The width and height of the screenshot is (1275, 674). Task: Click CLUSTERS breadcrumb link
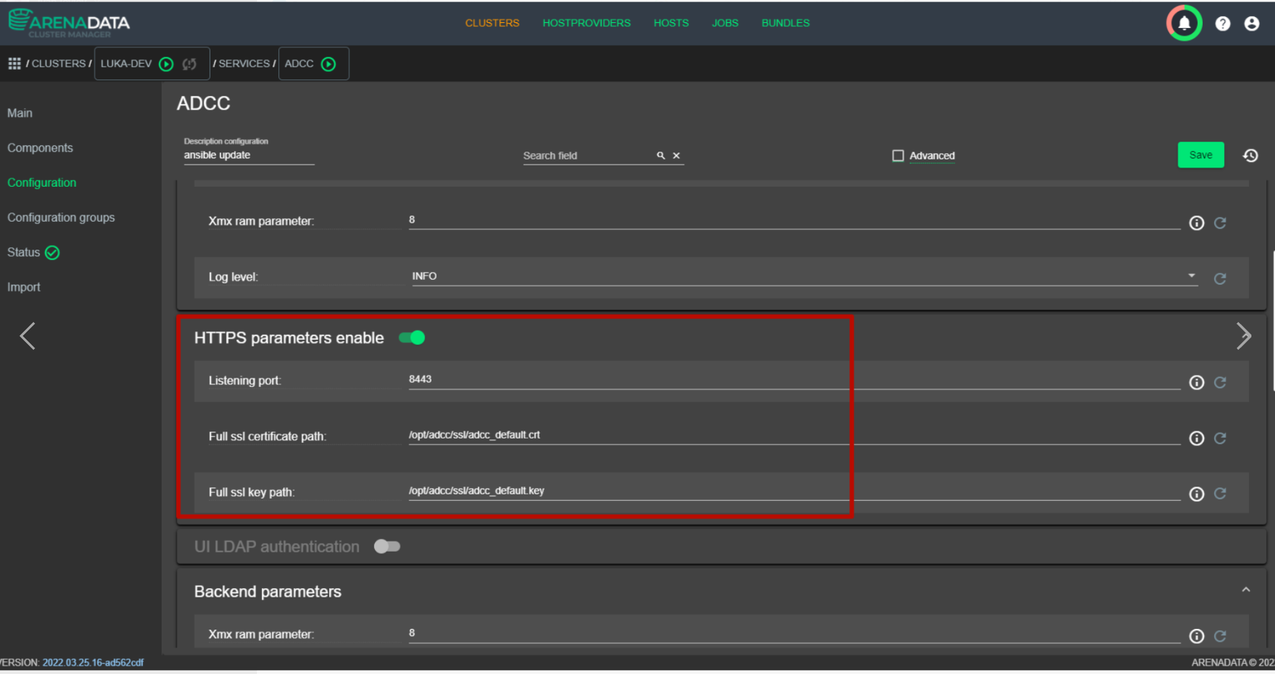58,64
